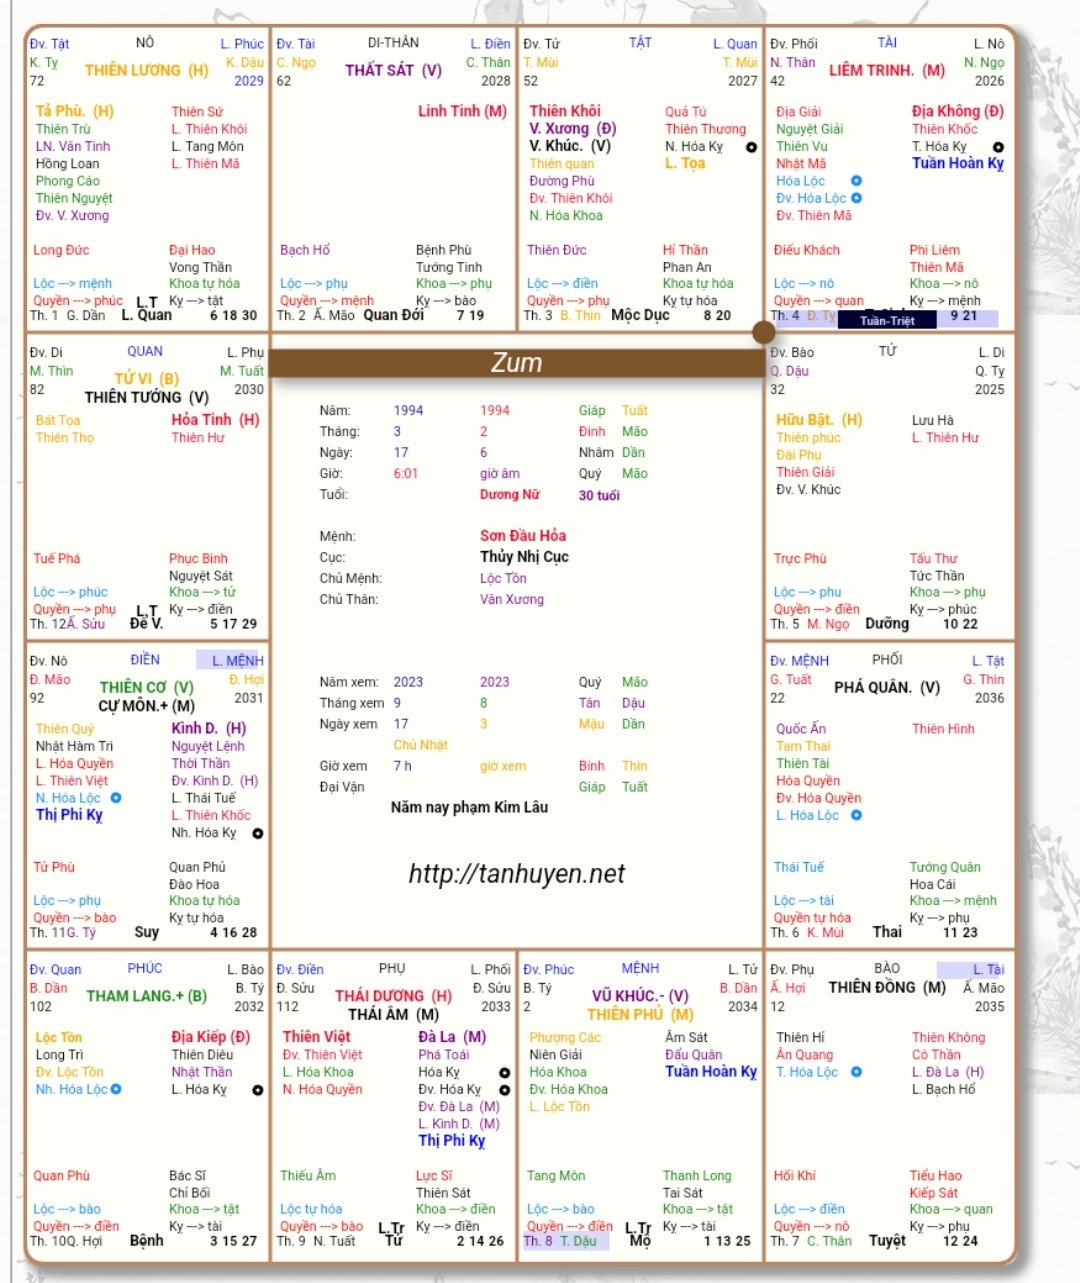Click the black dot next to T. Hóa Kỵ
Screen dimensions: 1080x1283
(x=997, y=147)
